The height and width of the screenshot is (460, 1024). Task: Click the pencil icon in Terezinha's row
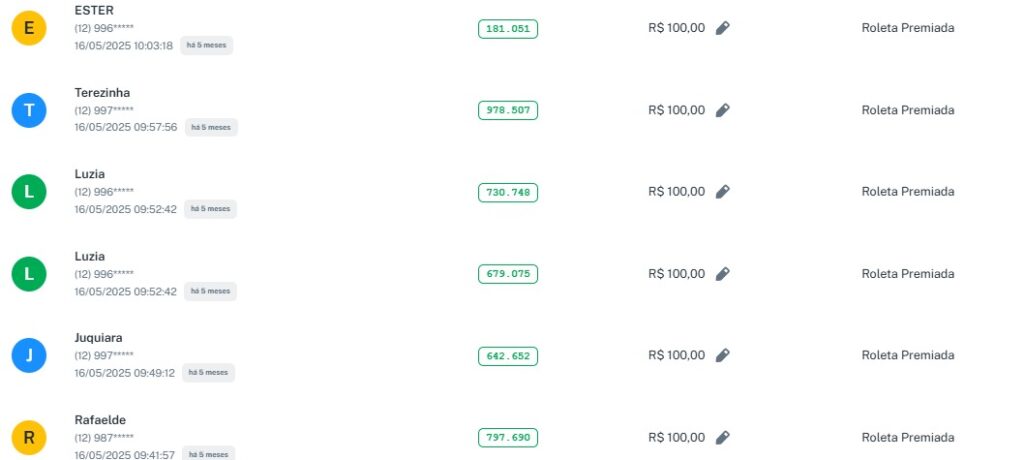723,110
